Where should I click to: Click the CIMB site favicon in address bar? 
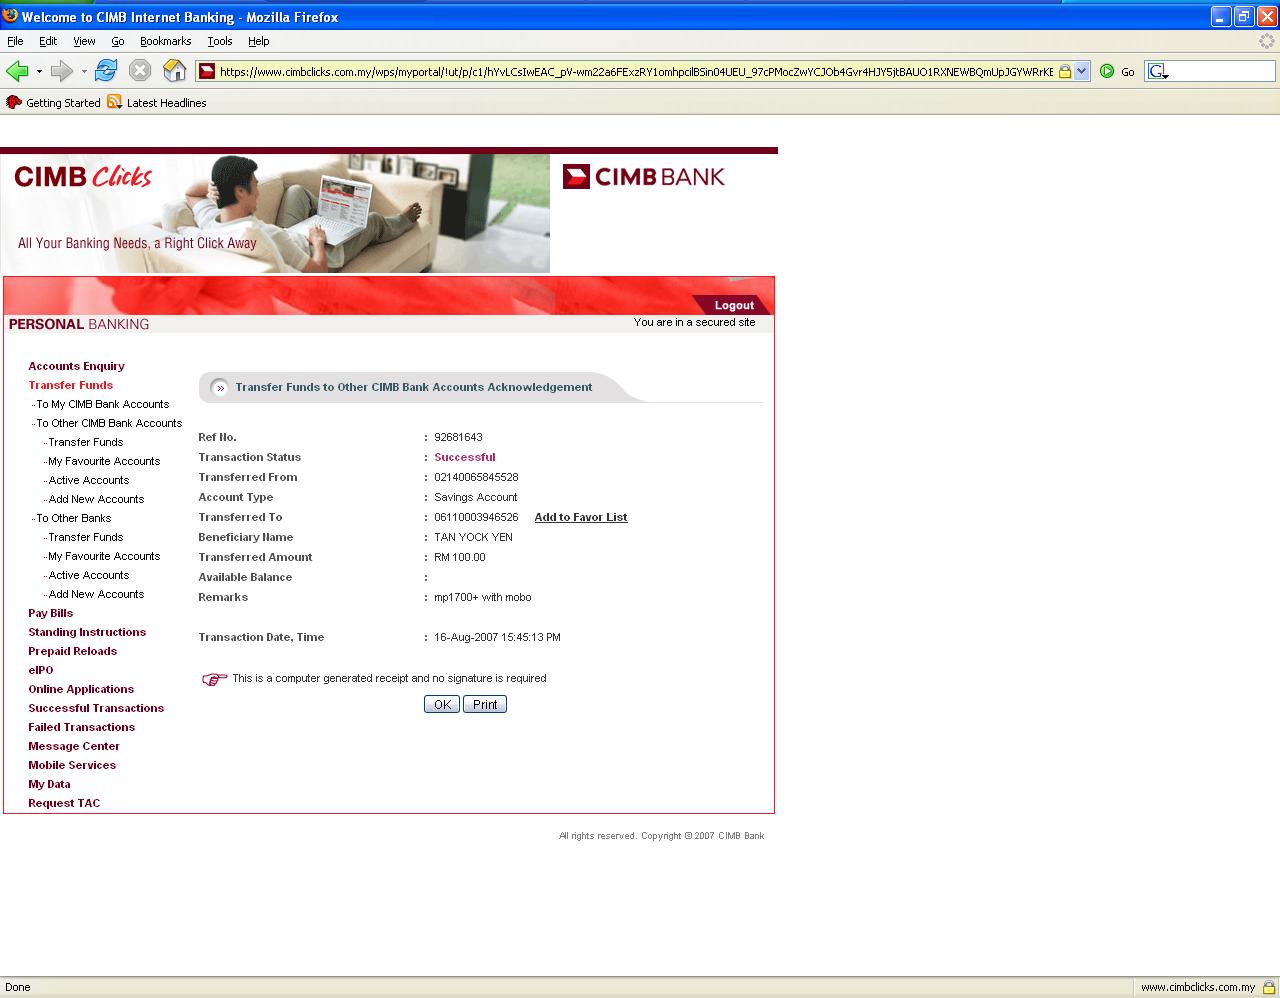207,71
